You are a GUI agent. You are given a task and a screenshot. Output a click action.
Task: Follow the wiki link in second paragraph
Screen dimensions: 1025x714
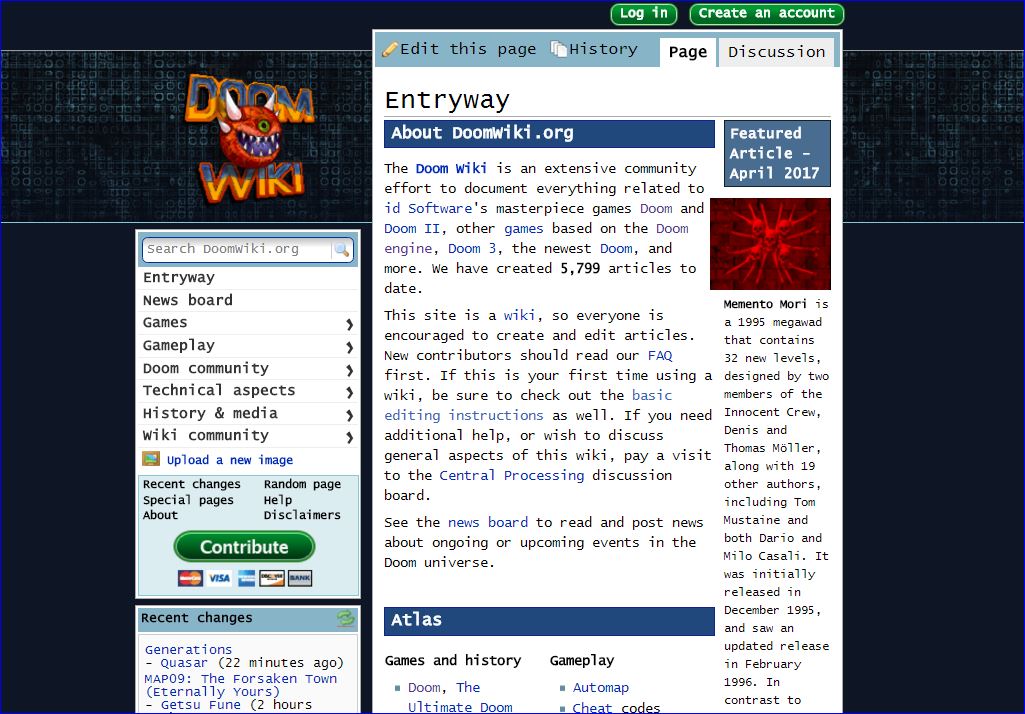click(519, 315)
